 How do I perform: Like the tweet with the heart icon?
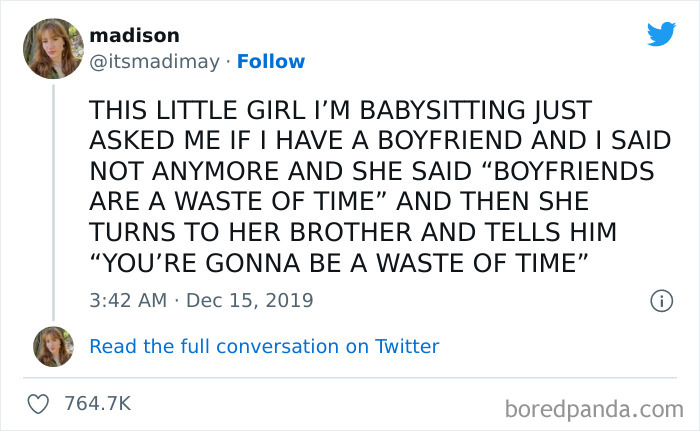(x=40, y=405)
